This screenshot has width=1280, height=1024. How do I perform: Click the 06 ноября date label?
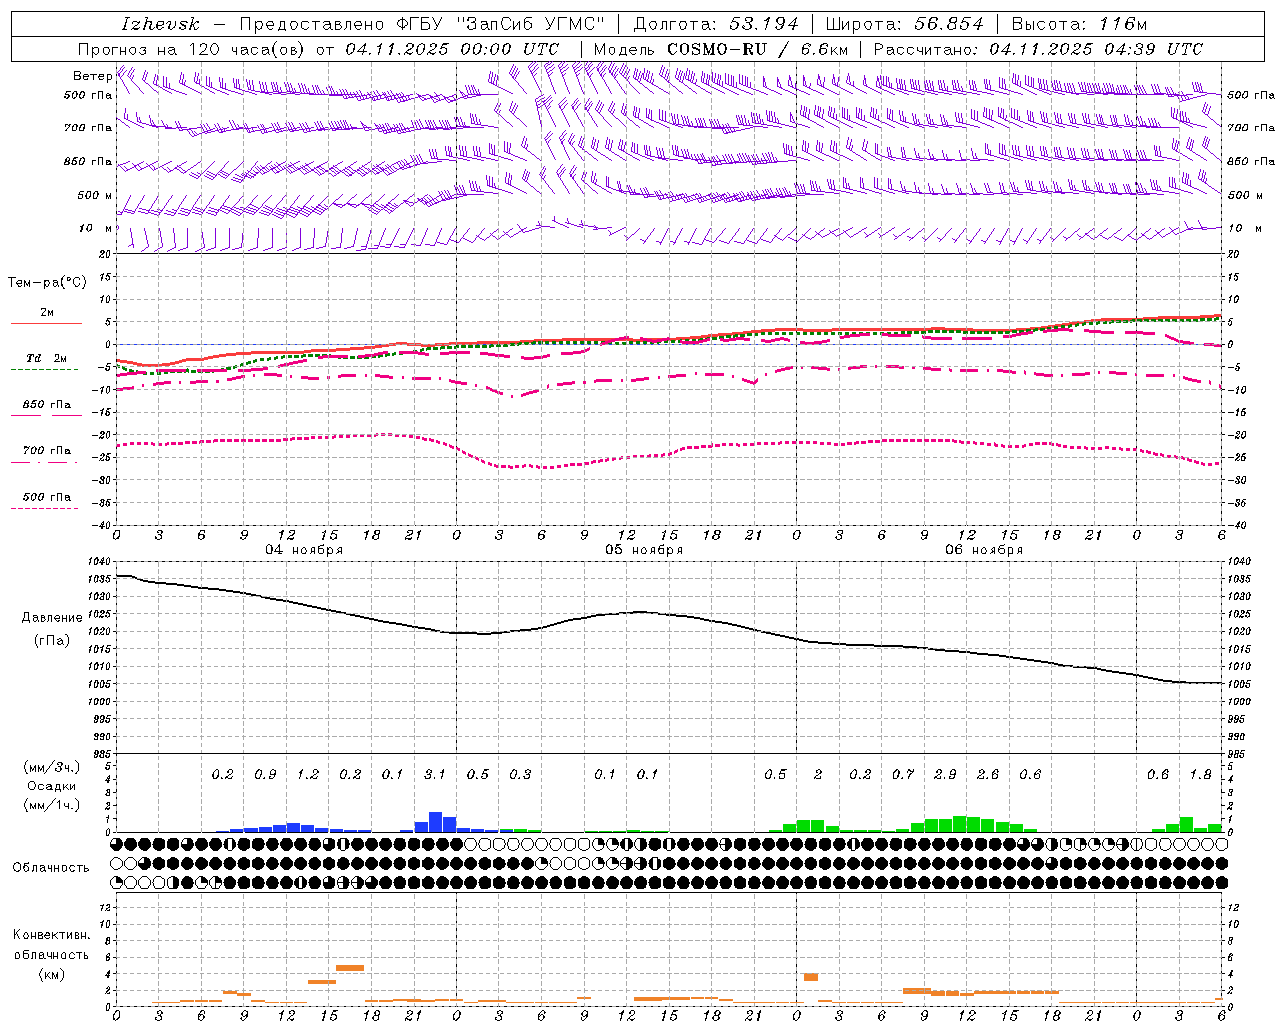point(984,550)
